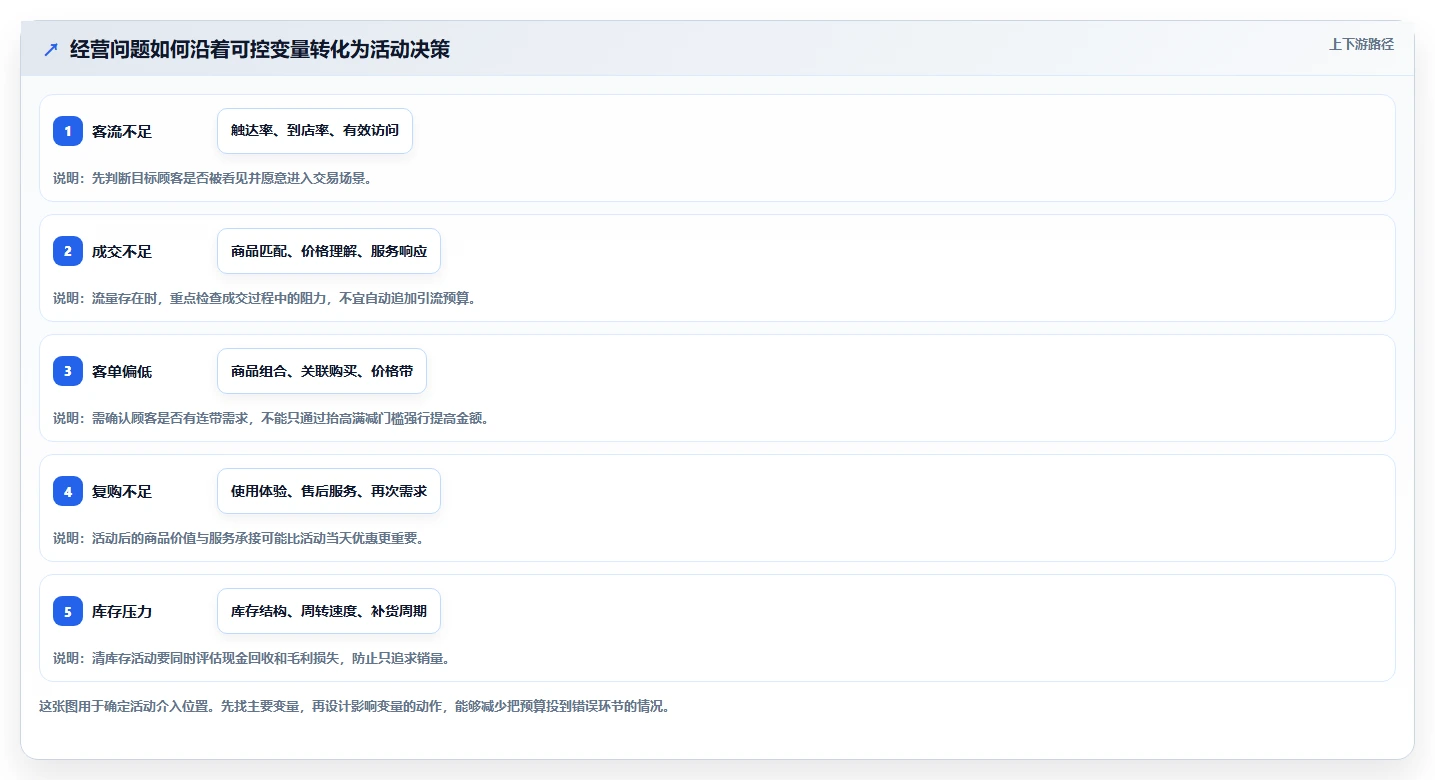Select the 库存压力 heading

[x=122, y=611]
